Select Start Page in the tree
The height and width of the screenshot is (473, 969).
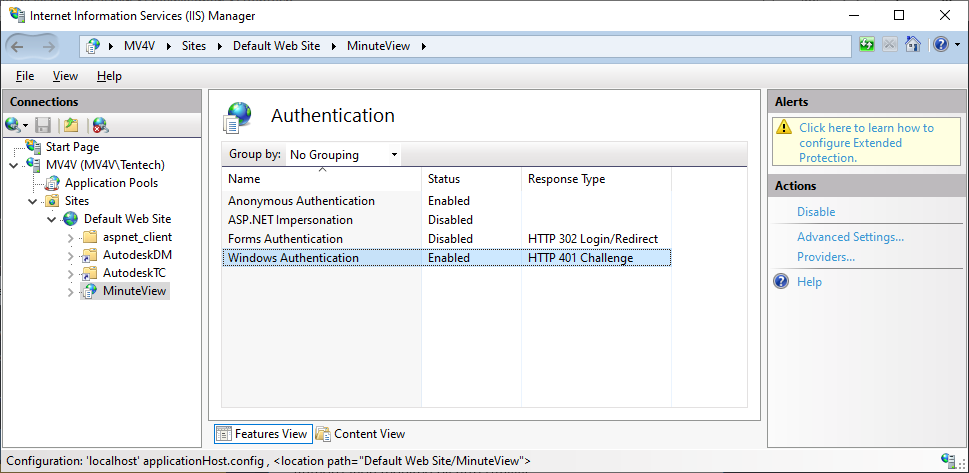[72, 147]
